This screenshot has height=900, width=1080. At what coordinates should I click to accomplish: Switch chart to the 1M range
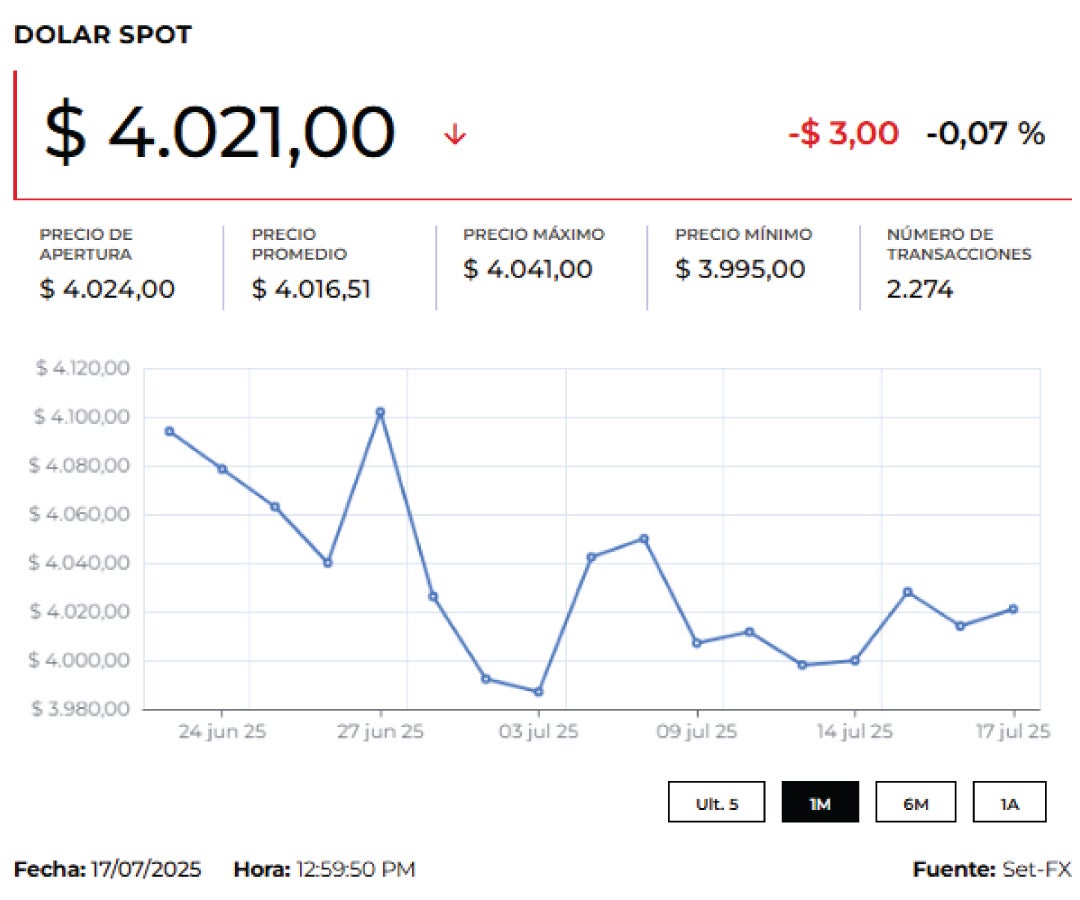click(x=820, y=803)
